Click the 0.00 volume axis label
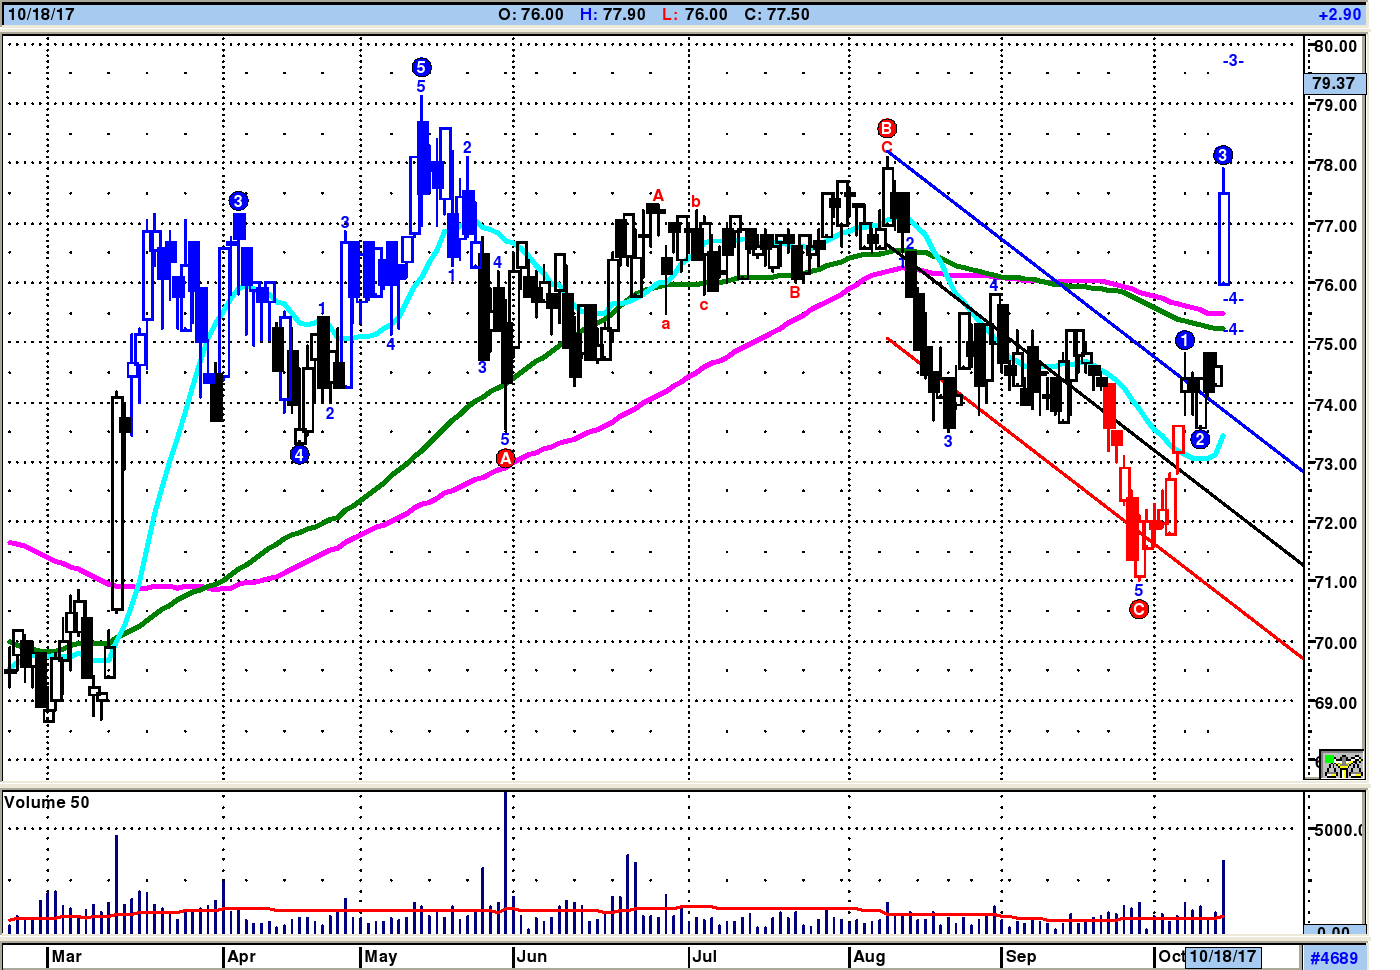This screenshot has width=1400, height=970. 1334,931
